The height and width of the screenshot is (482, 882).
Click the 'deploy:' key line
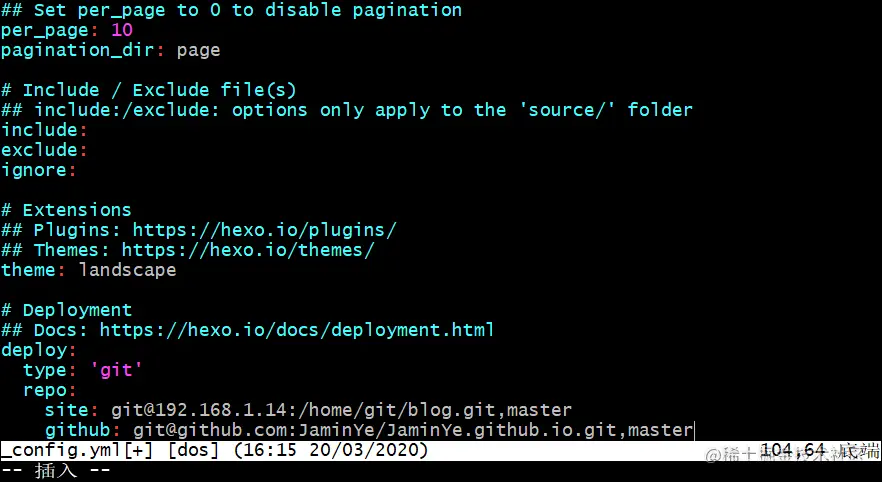[x=39, y=350]
